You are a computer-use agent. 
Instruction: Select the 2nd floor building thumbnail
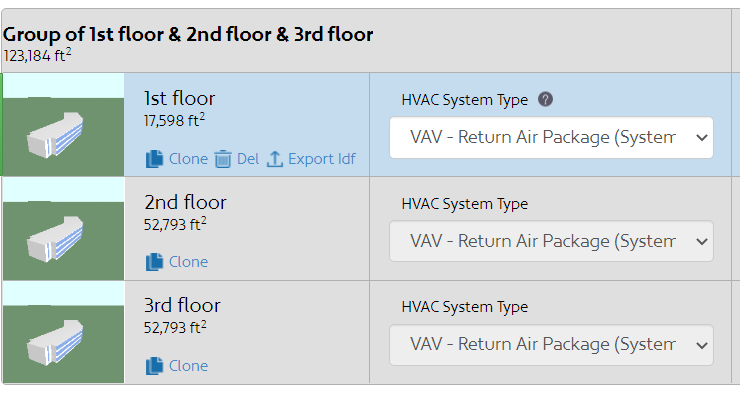click(63, 229)
